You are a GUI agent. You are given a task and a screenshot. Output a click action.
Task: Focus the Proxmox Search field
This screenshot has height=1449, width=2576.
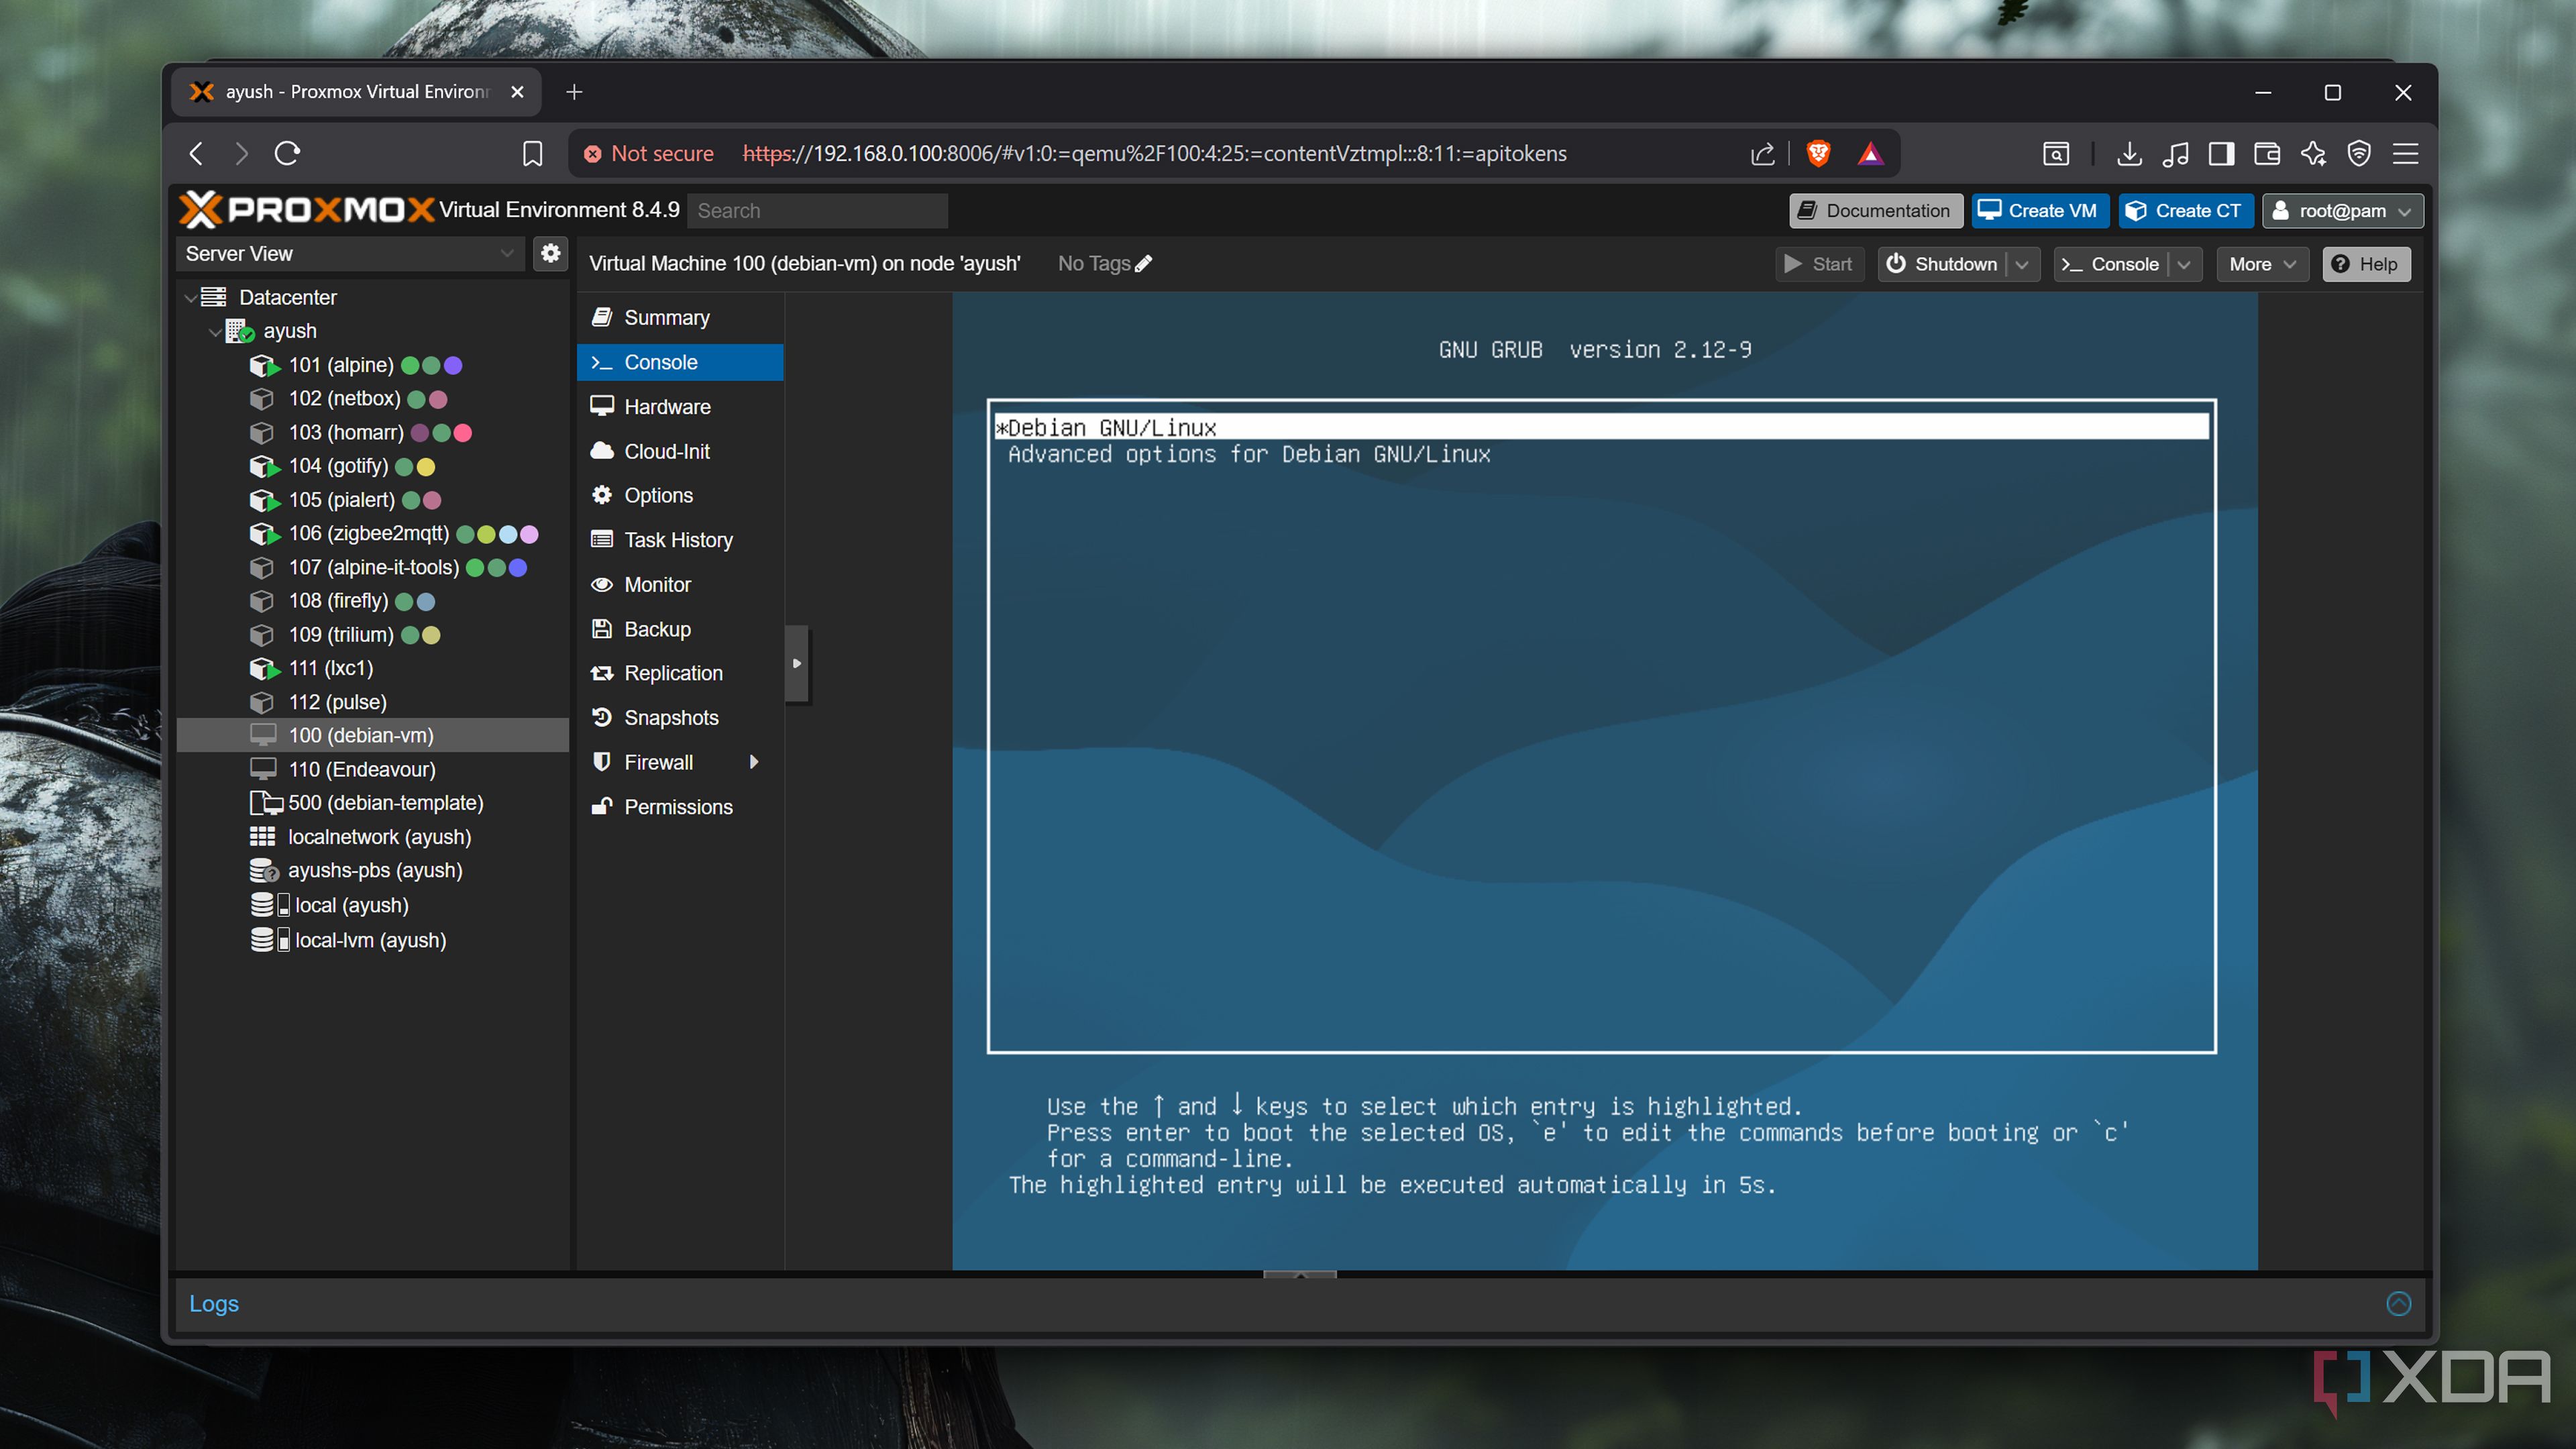(817, 211)
